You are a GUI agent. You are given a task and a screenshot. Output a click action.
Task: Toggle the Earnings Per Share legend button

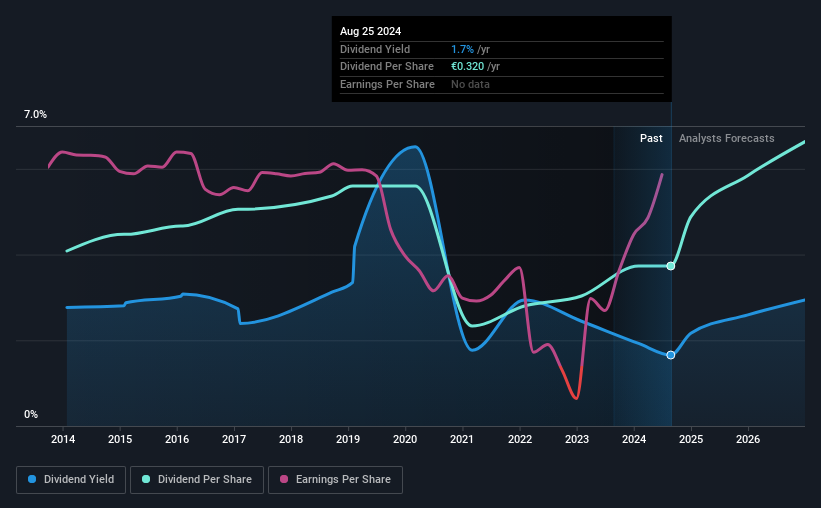point(335,480)
